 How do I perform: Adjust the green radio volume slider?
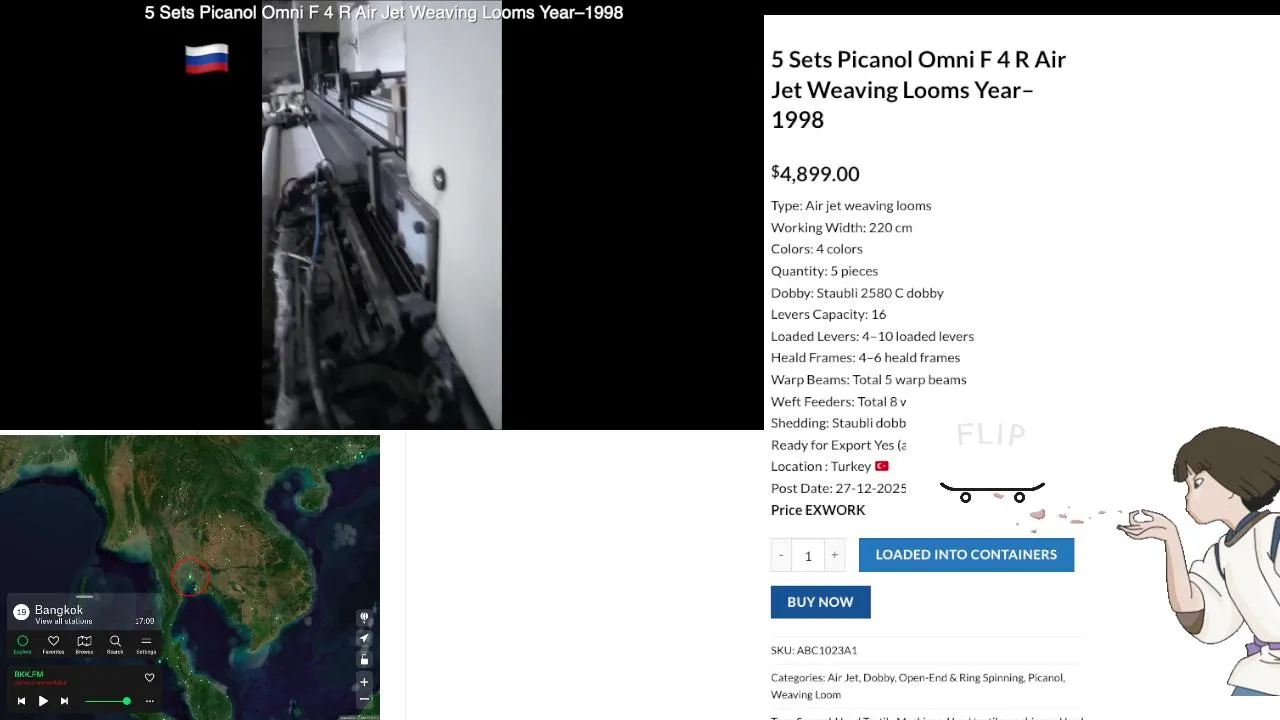108,701
